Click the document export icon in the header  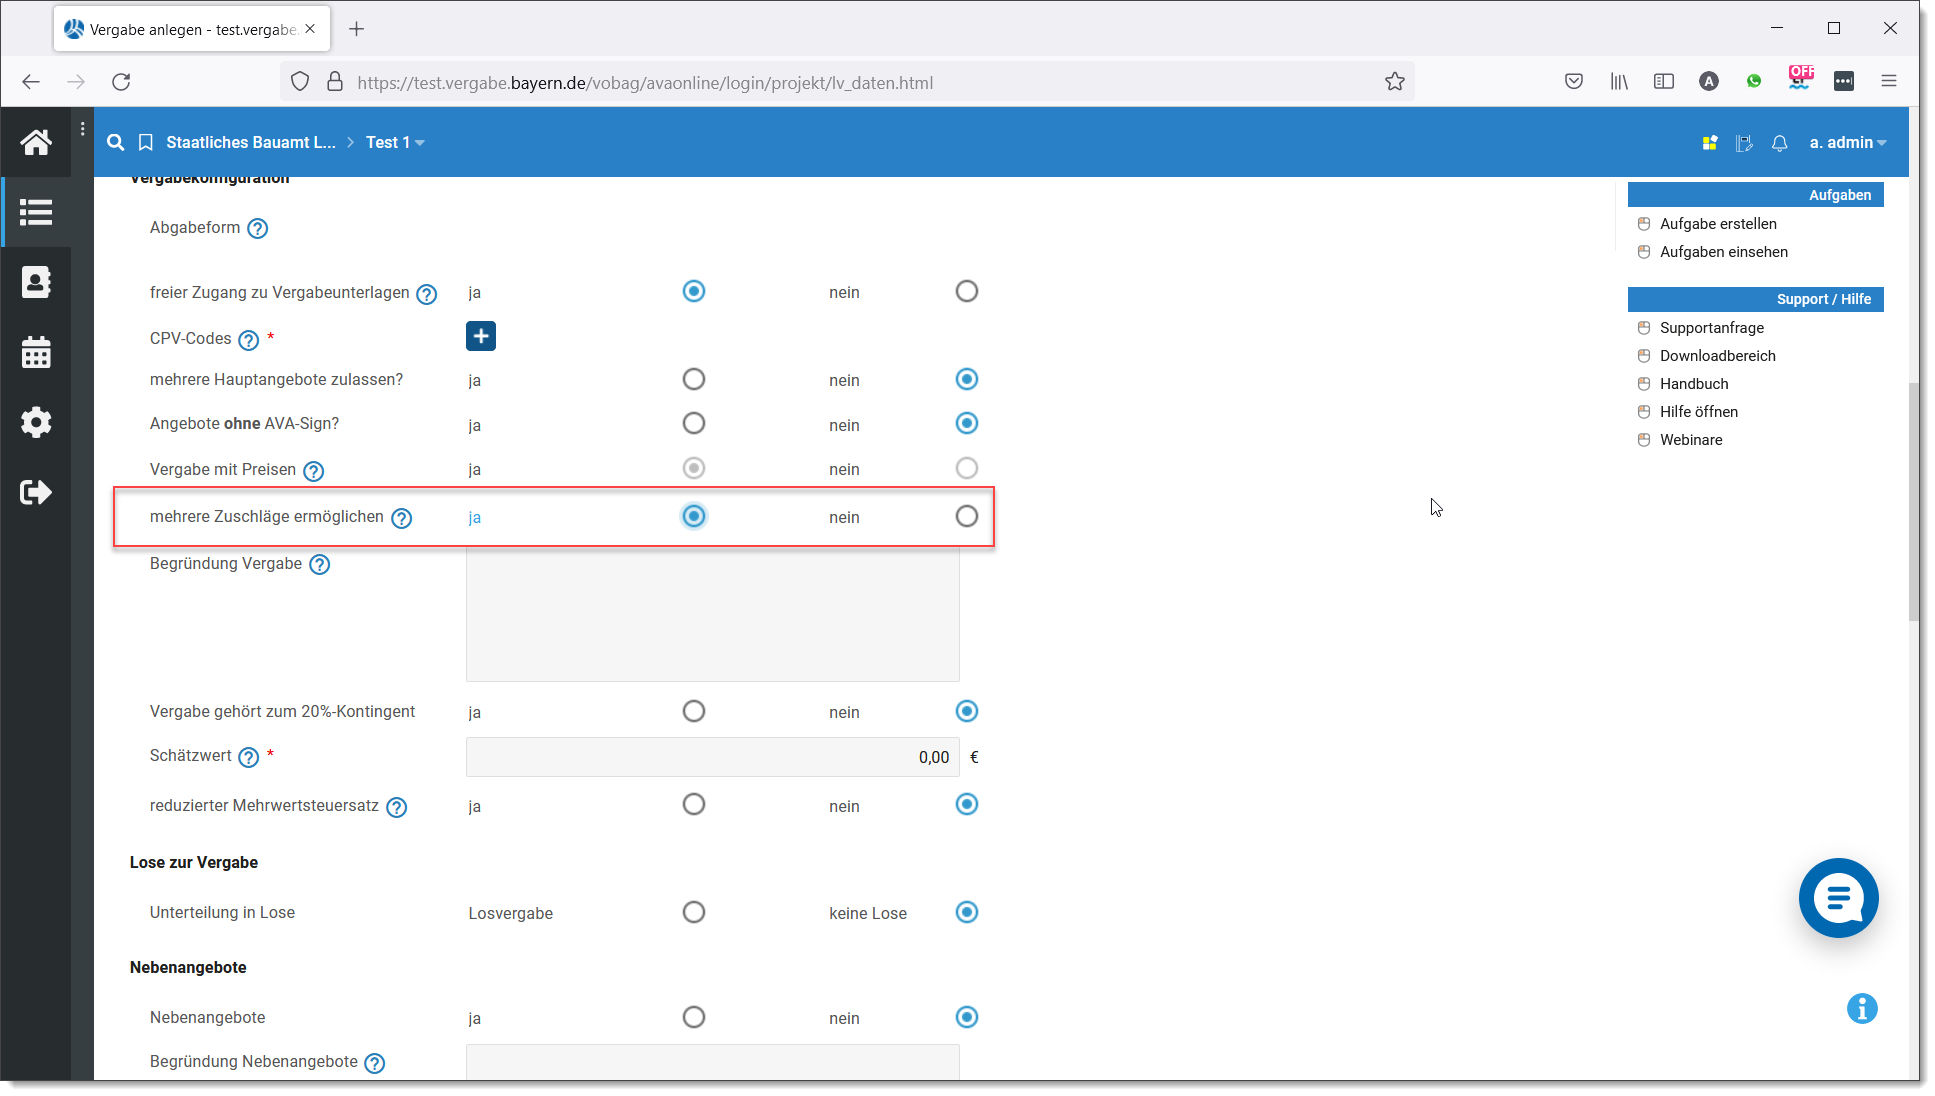[x=1744, y=143]
